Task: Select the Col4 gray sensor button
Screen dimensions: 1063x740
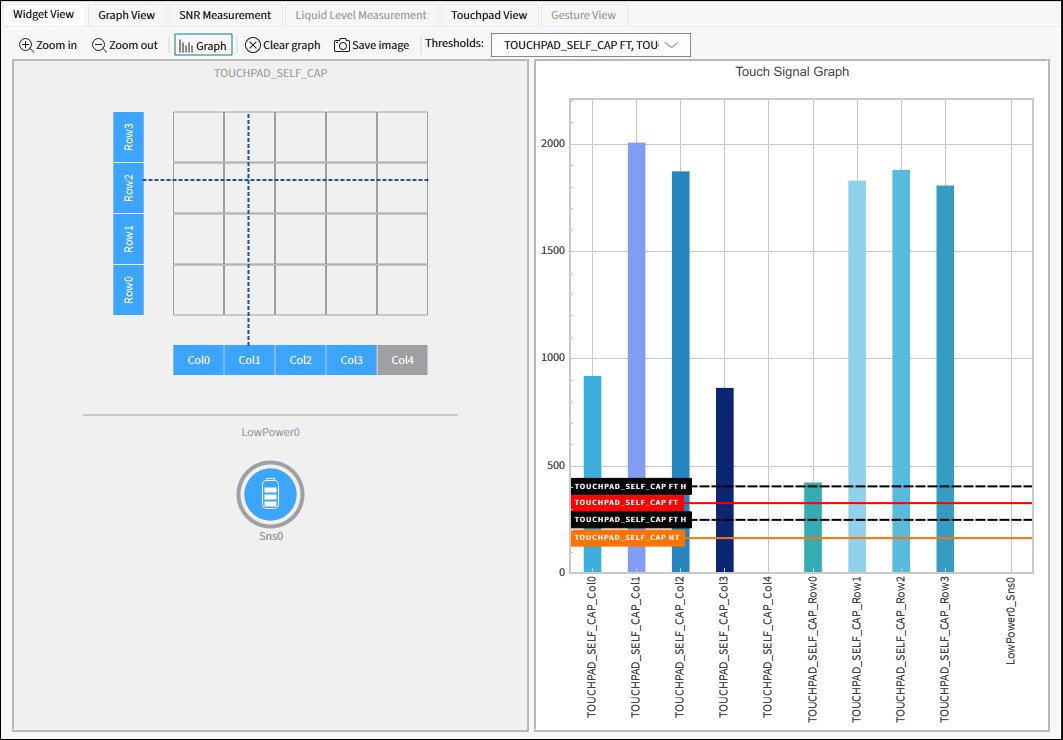Action: [403, 360]
